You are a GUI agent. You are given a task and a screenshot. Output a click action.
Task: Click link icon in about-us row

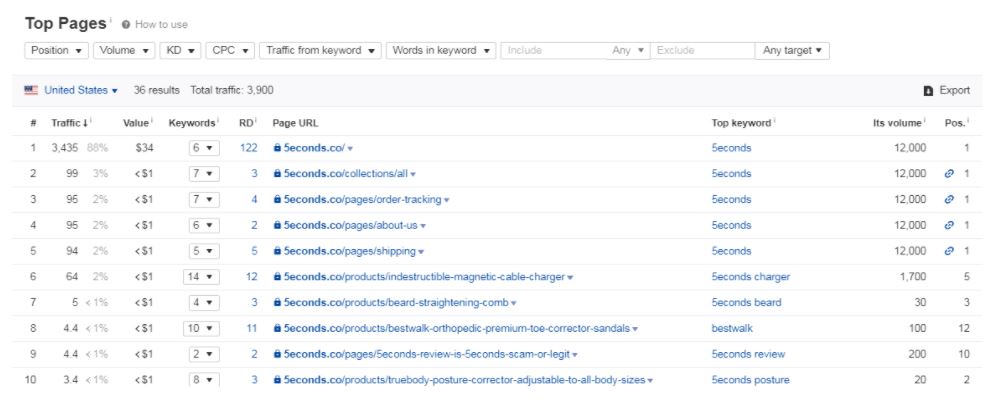(949, 226)
